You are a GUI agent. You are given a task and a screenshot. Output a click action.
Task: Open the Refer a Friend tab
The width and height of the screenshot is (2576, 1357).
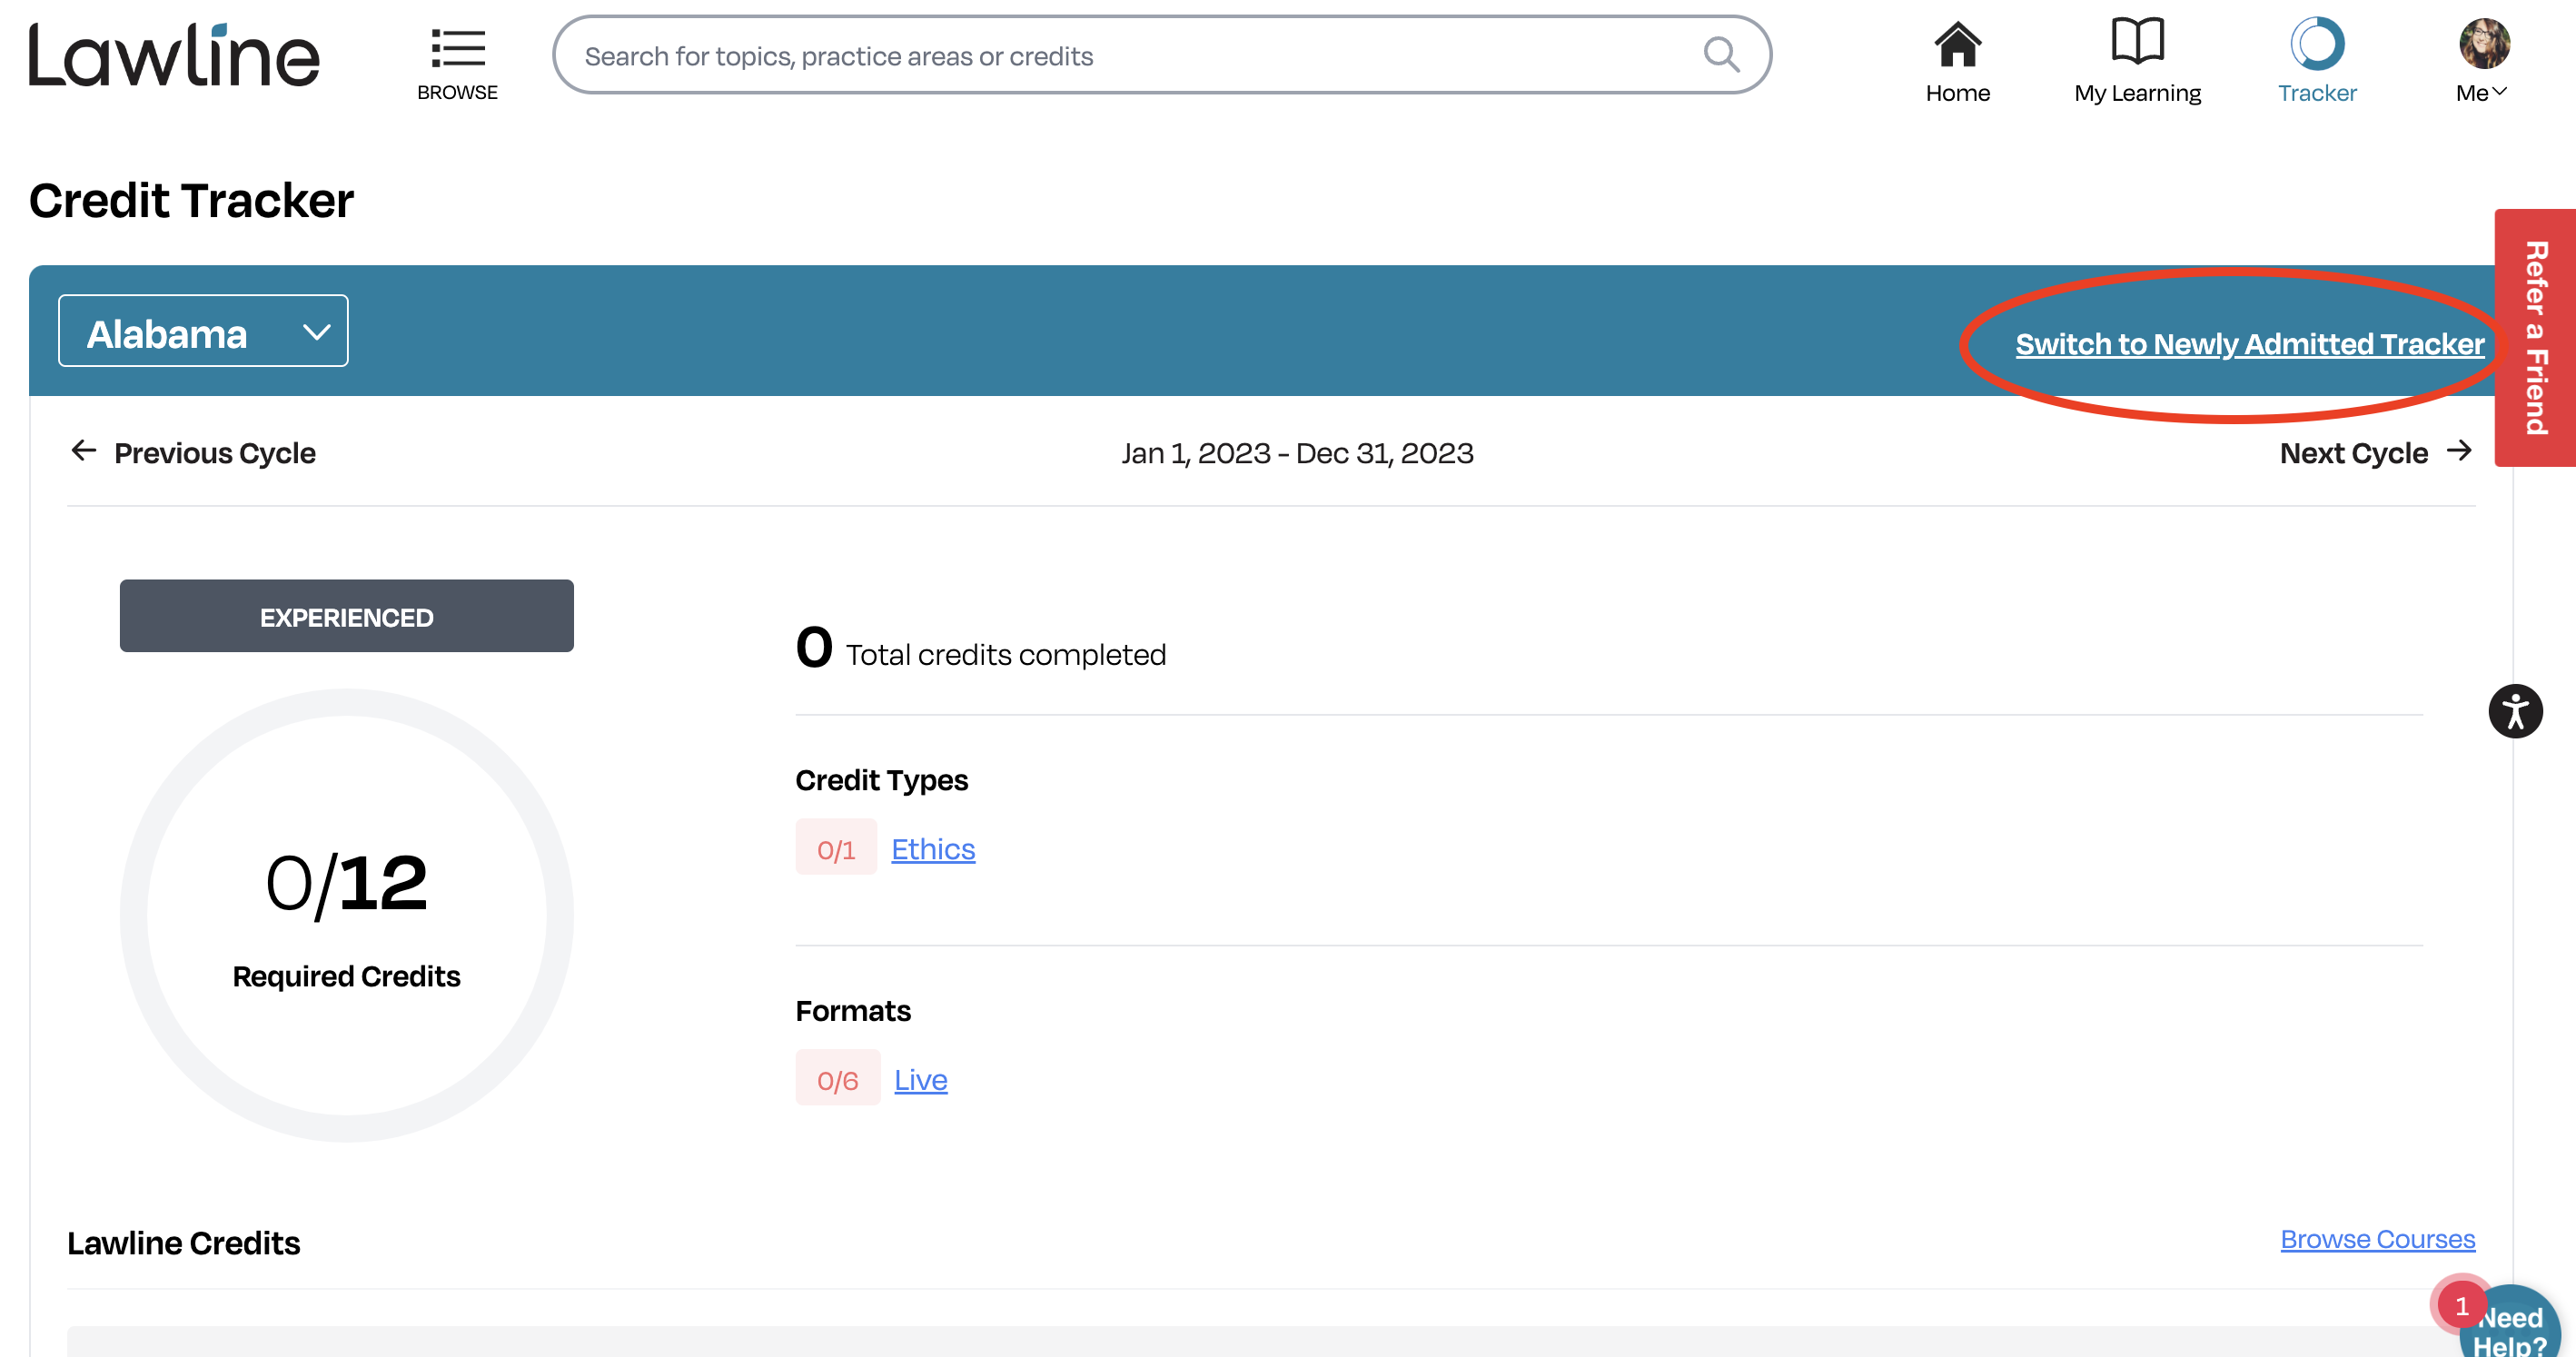pyautogui.click(x=2535, y=338)
